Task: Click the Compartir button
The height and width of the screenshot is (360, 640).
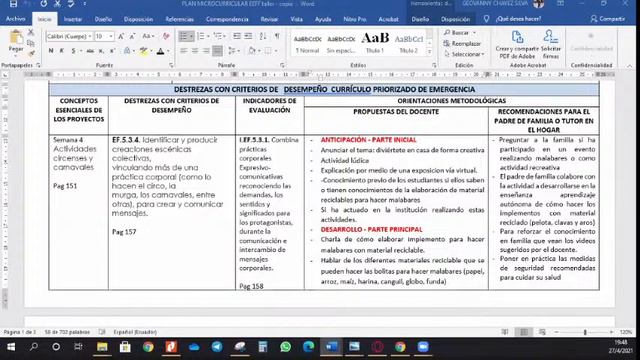Action: coord(608,19)
